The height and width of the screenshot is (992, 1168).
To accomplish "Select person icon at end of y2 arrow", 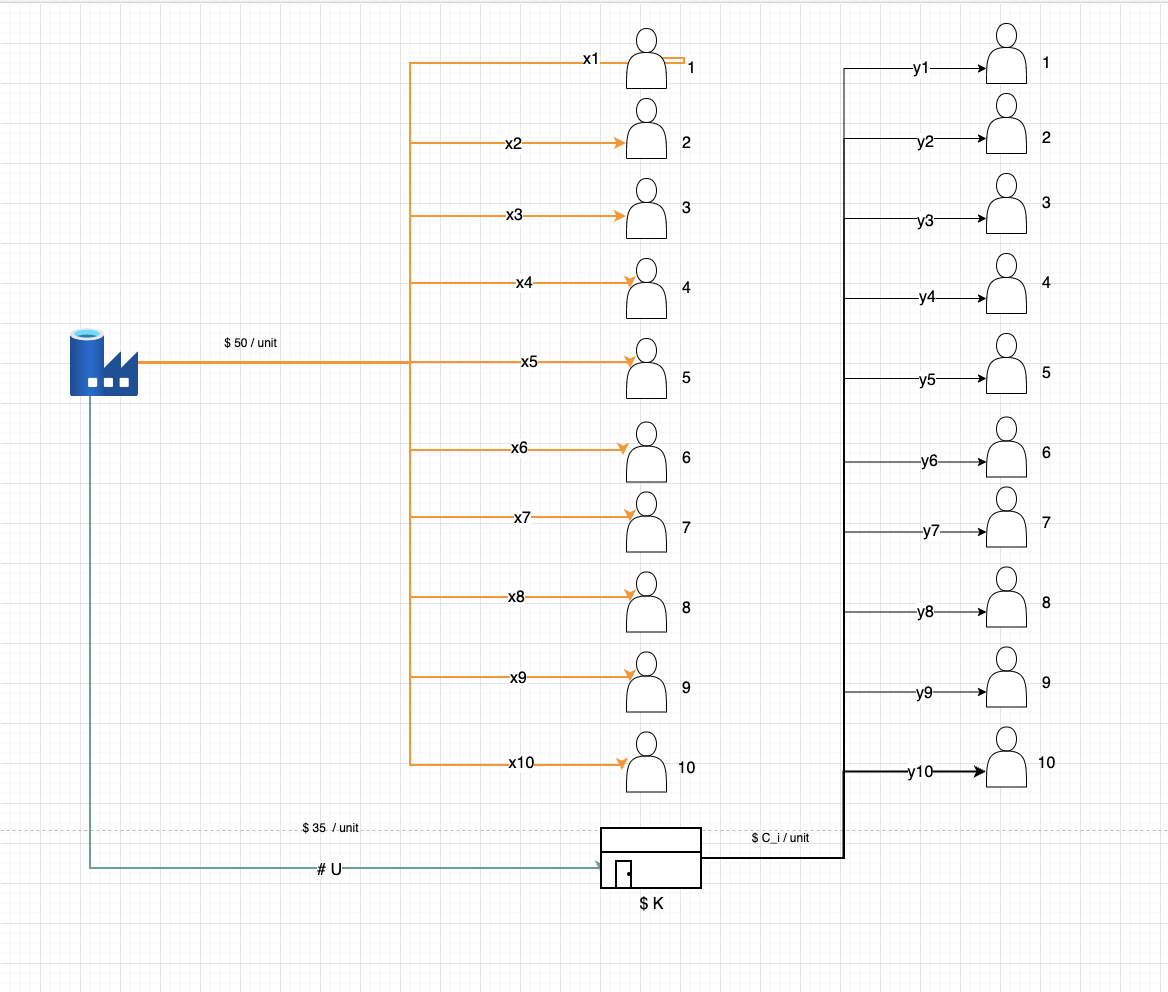I will pyautogui.click(x=1006, y=124).
